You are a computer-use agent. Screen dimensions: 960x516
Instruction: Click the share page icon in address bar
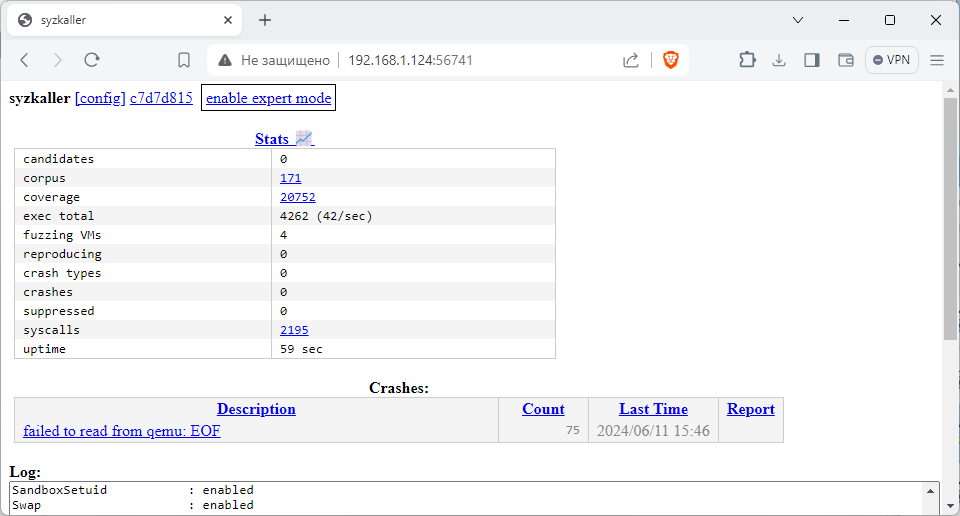[631, 60]
